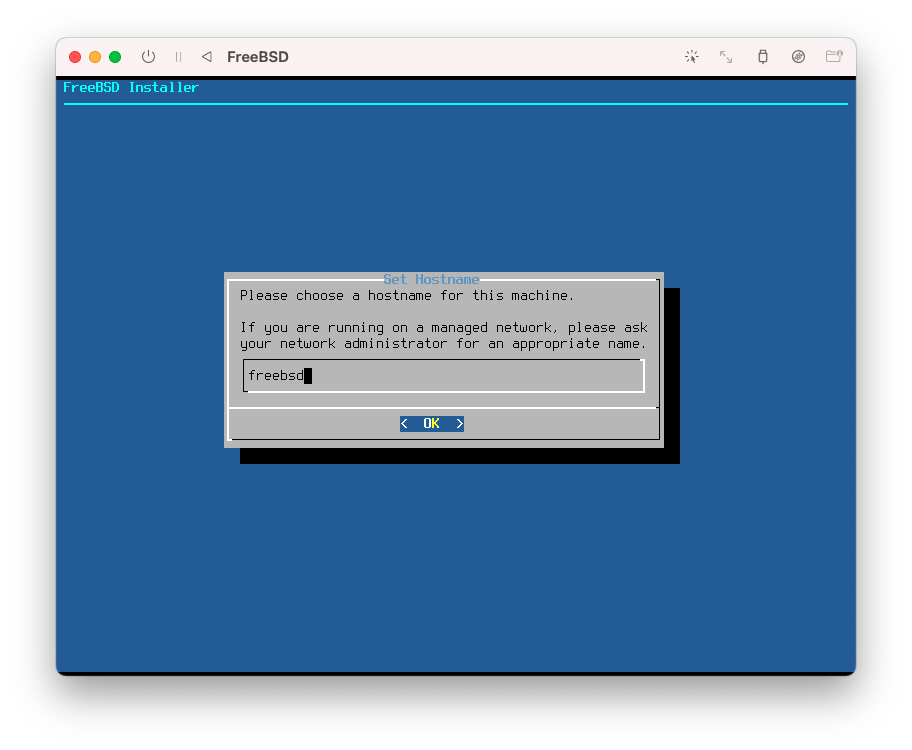Pause the FreeBSD virtual machine
The width and height of the screenshot is (912, 750).
179,56
